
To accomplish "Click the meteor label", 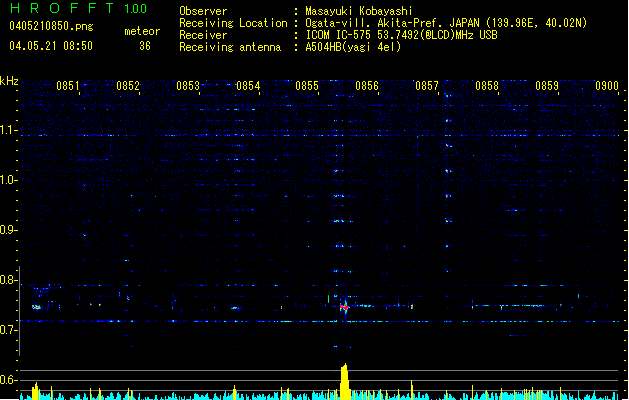I will [x=142, y=31].
